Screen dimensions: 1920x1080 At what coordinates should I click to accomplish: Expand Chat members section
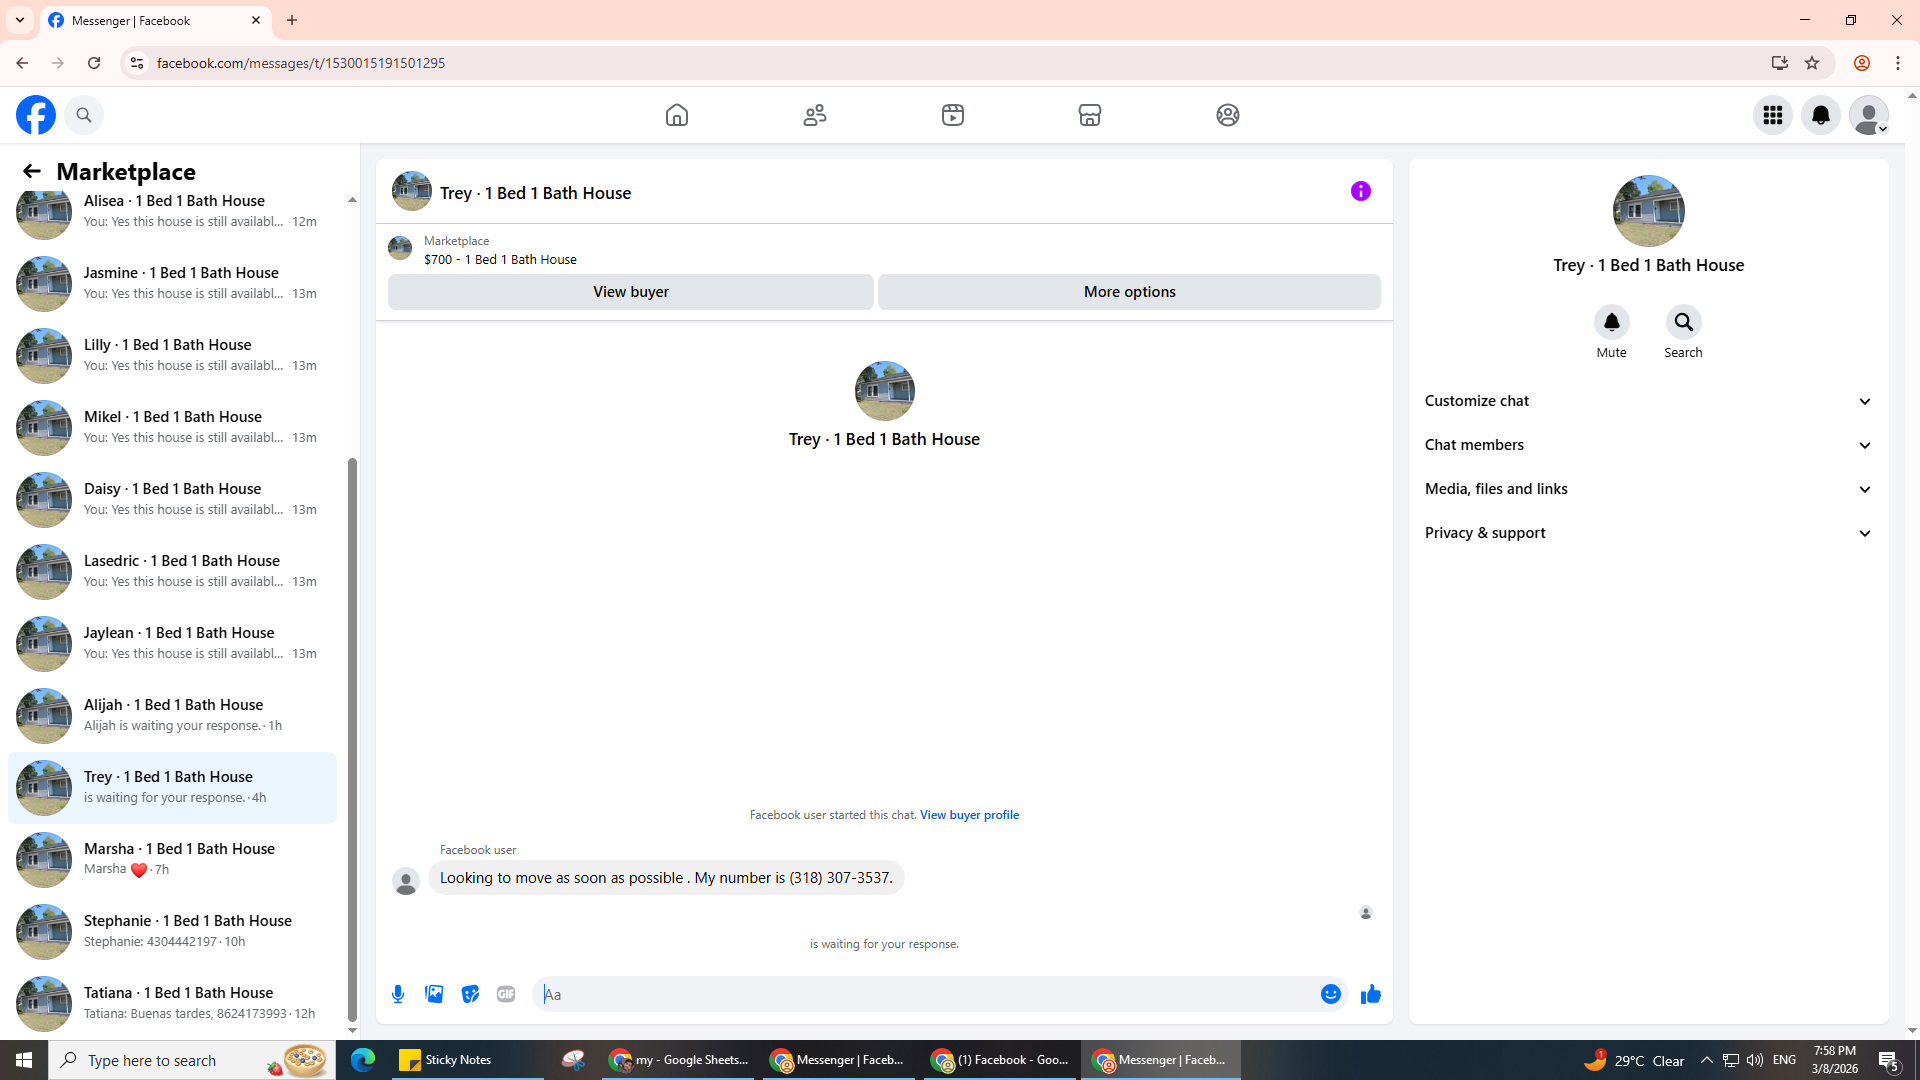tap(1647, 445)
